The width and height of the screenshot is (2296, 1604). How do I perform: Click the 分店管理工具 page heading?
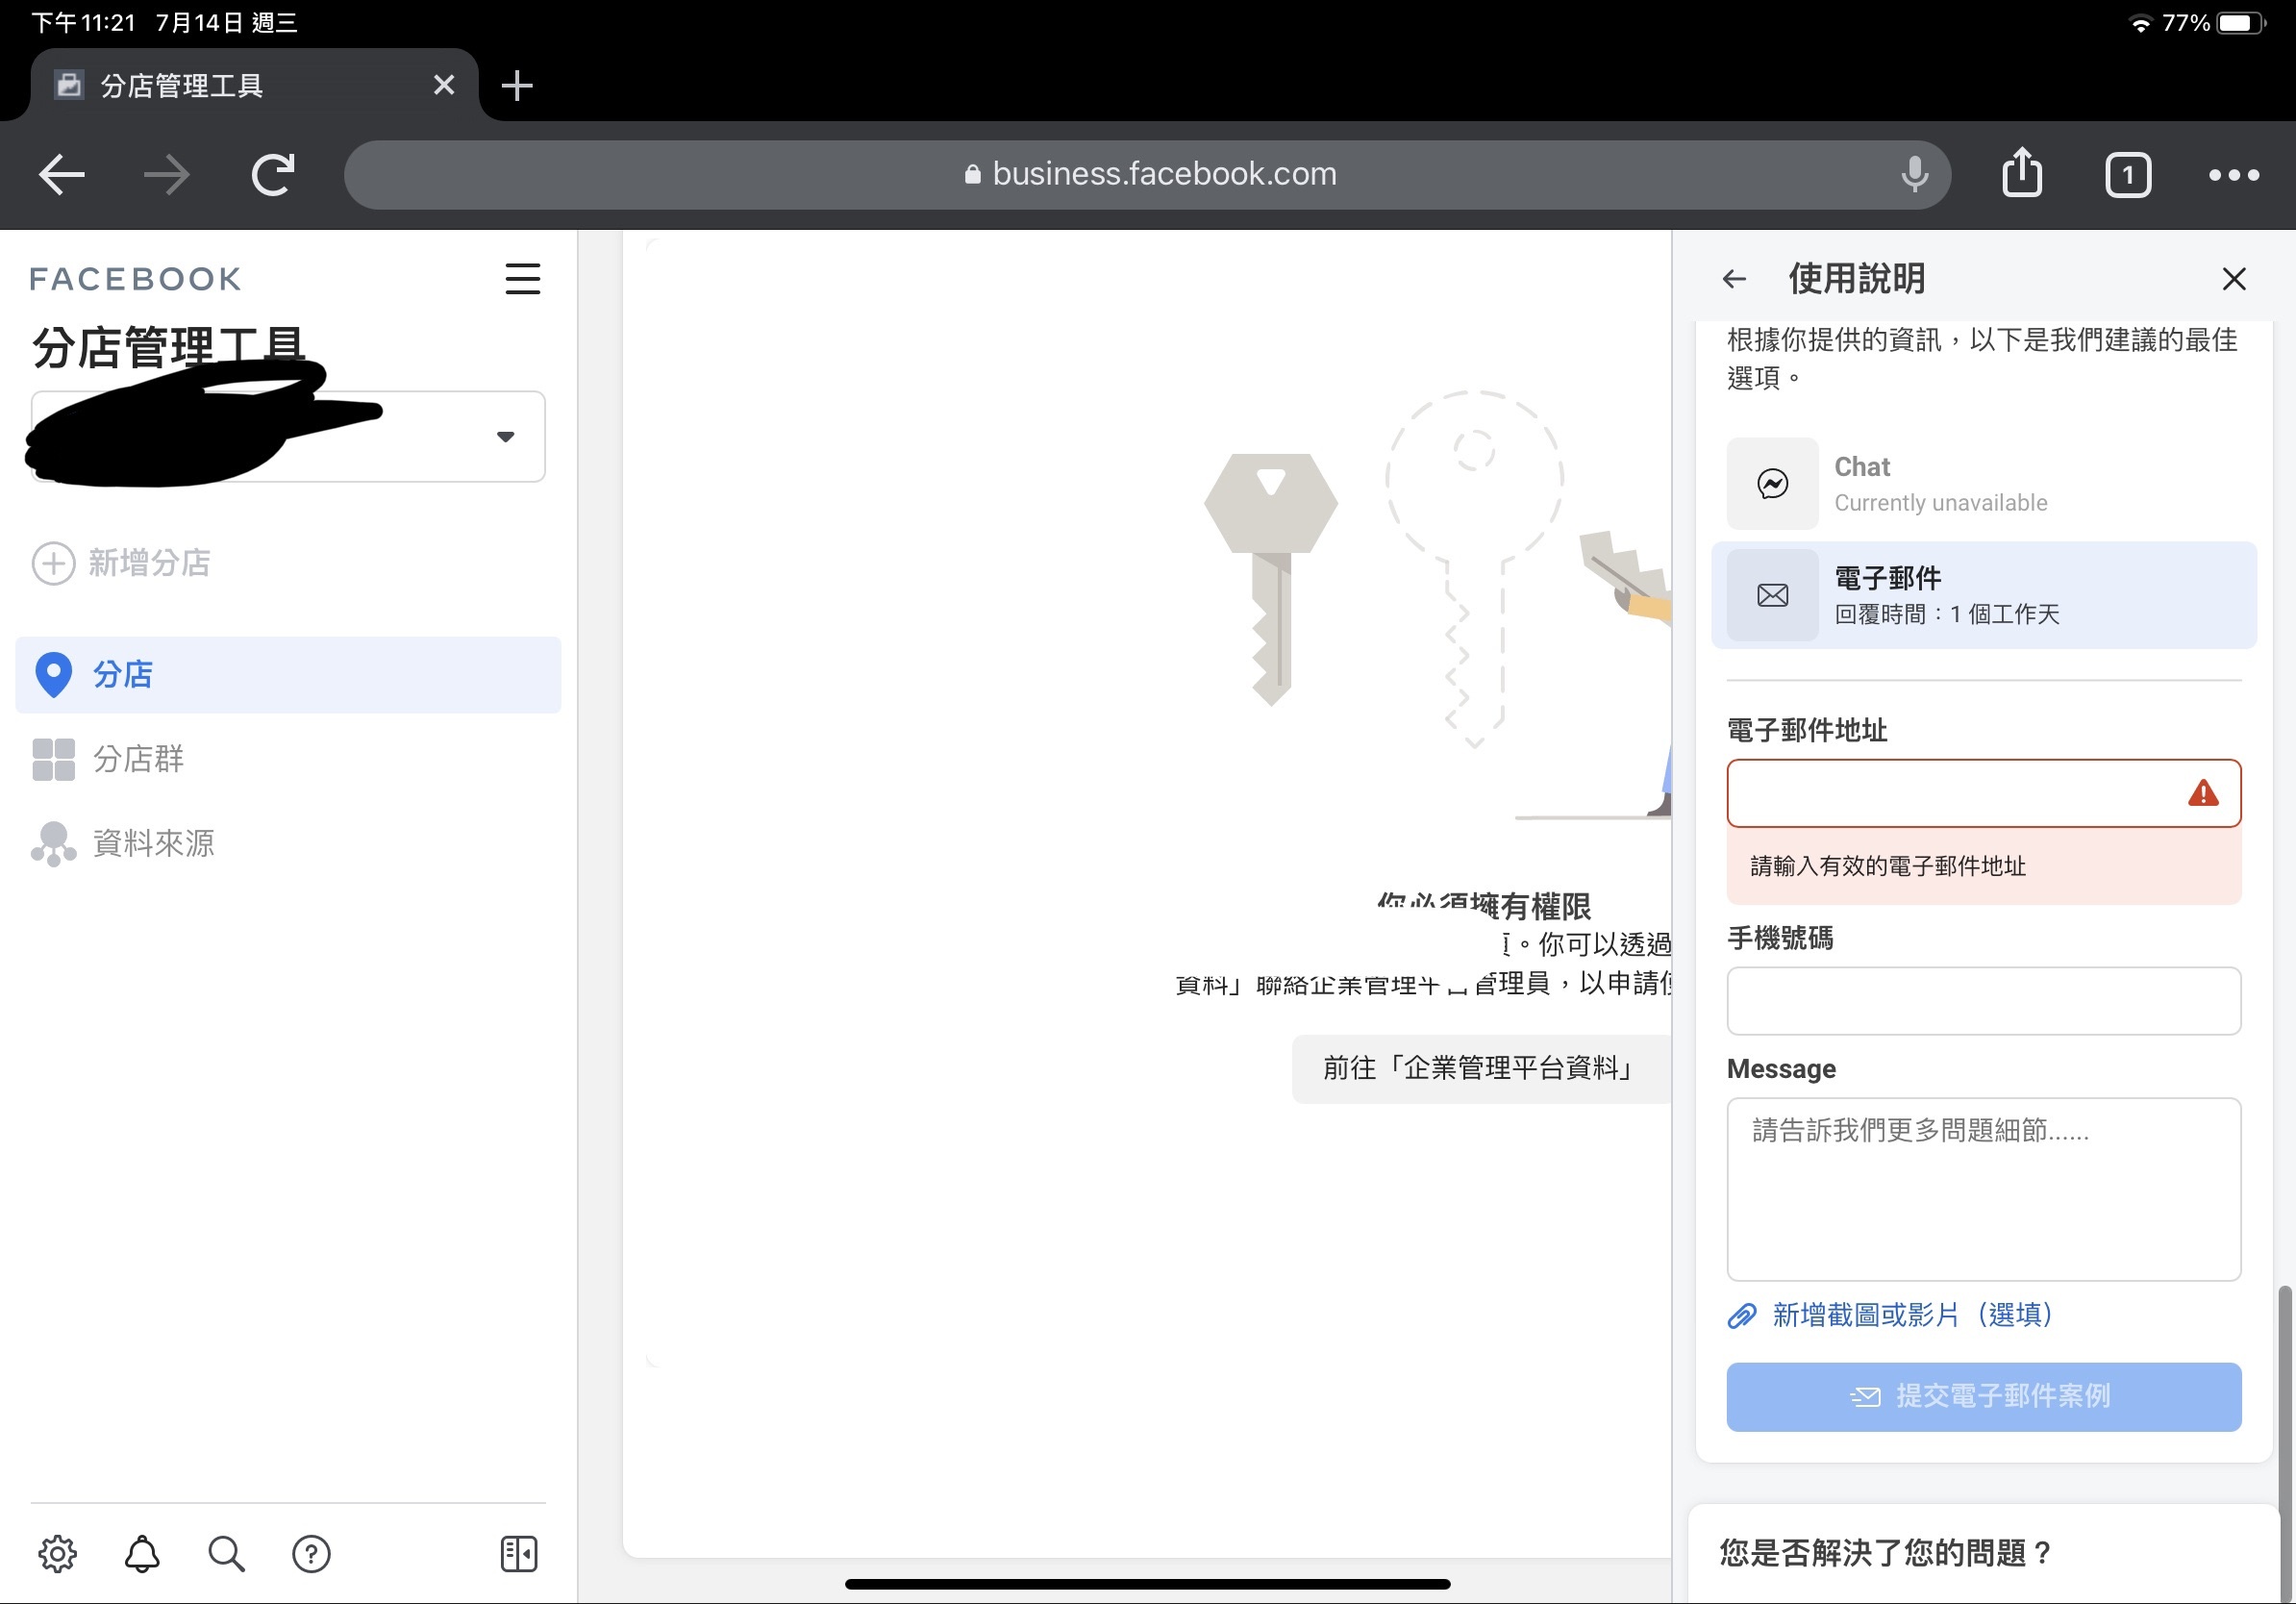click(168, 347)
